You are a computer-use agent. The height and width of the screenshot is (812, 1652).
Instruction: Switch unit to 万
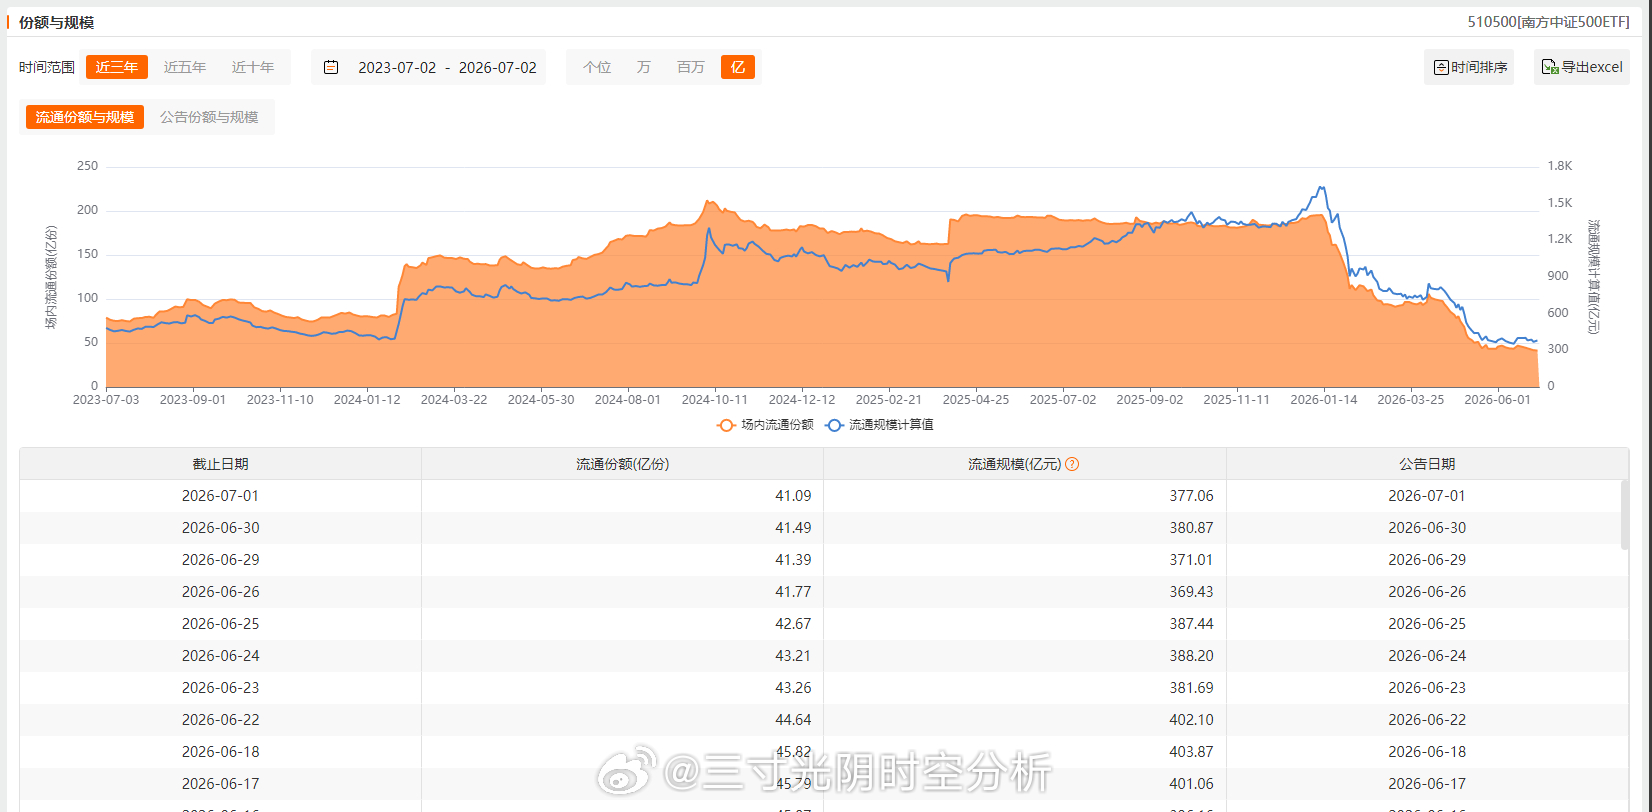pyautogui.click(x=643, y=67)
